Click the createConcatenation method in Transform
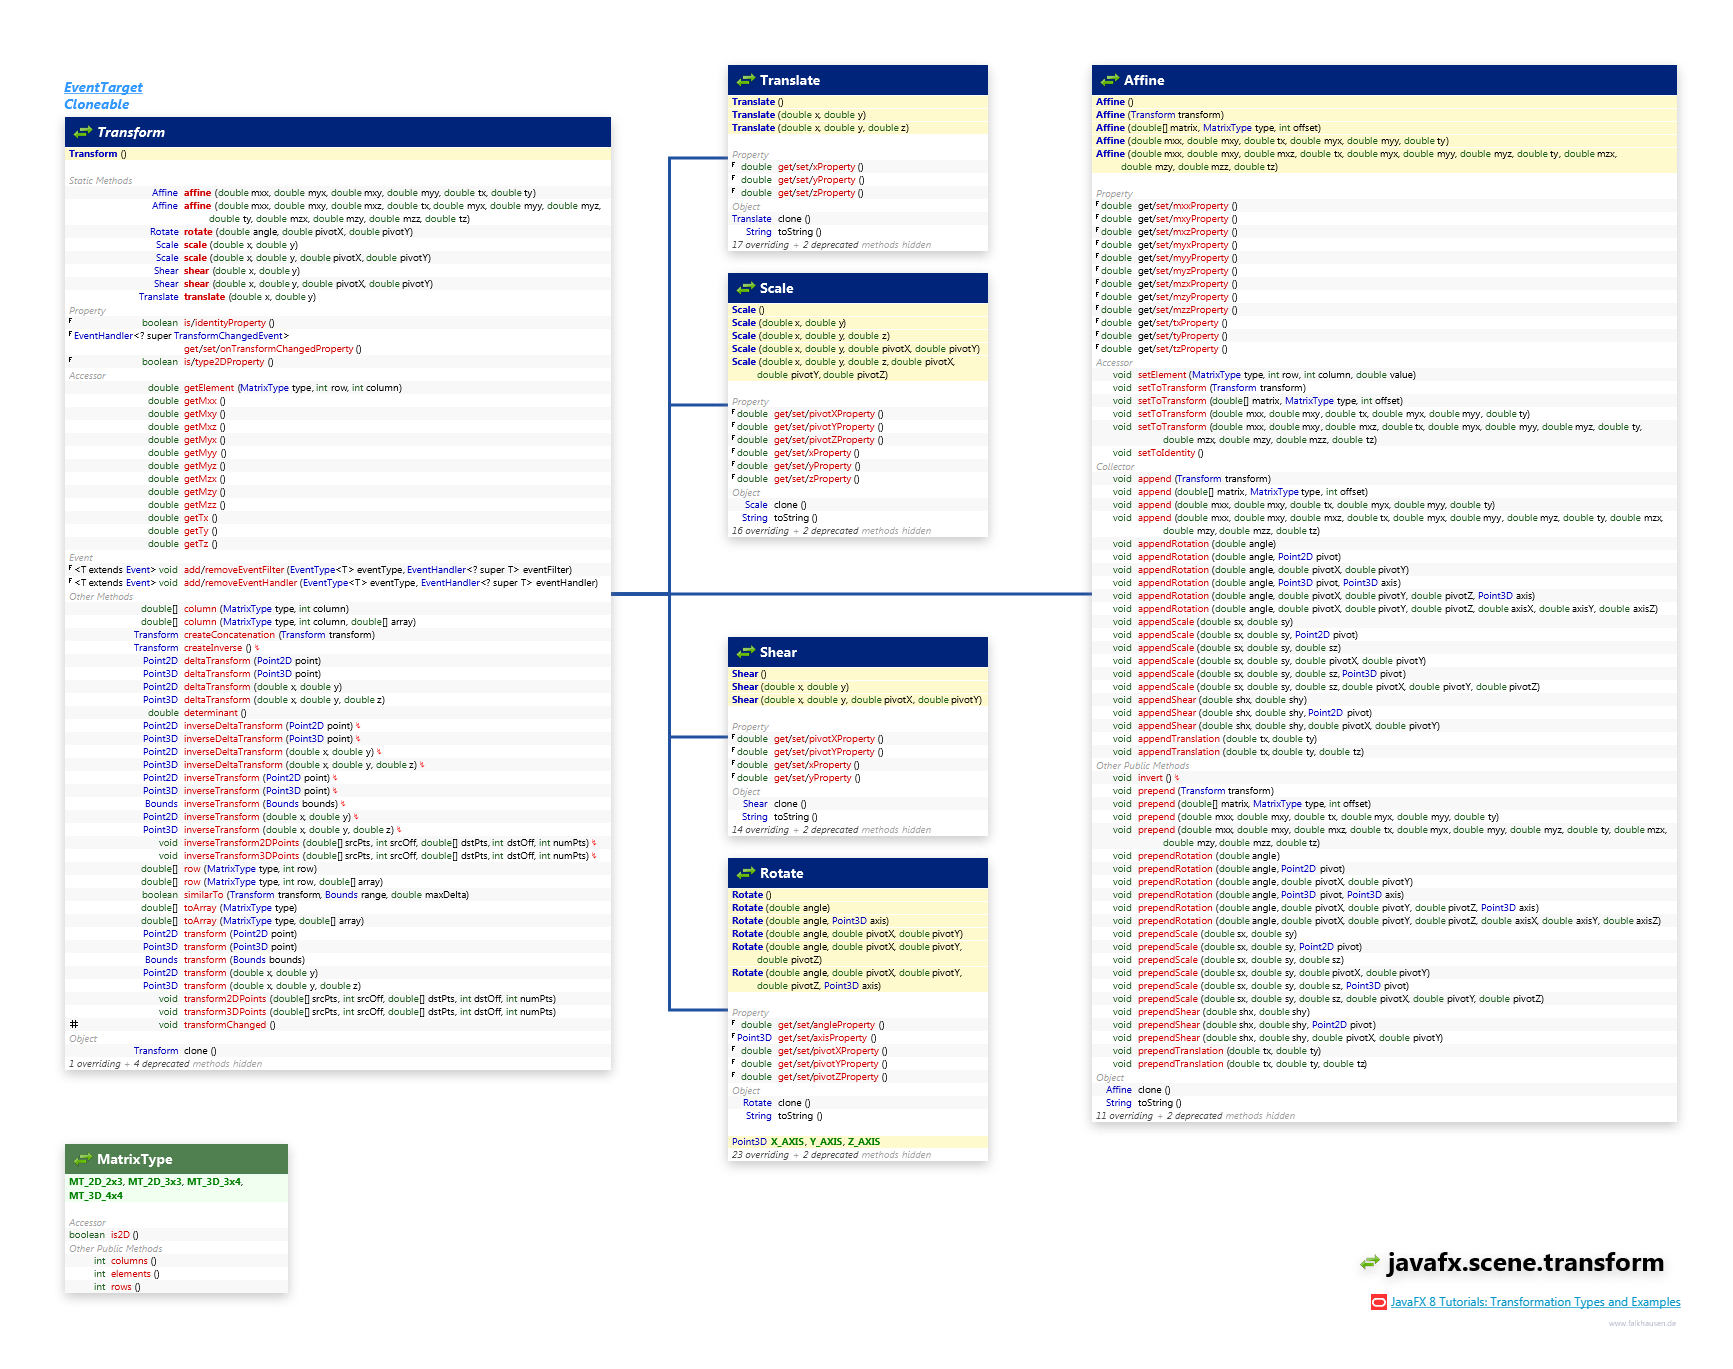1733x1369 pixels. [x=229, y=635]
